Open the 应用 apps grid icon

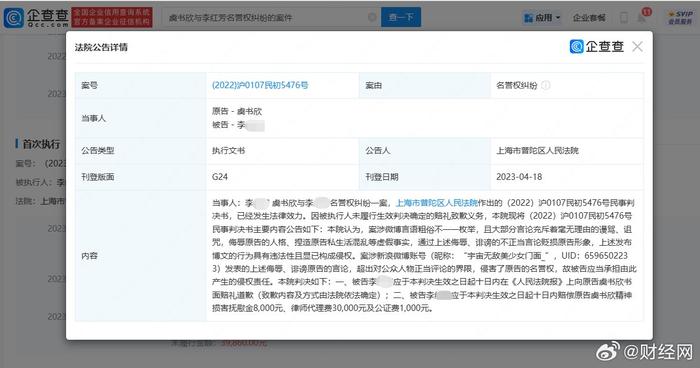coord(529,18)
